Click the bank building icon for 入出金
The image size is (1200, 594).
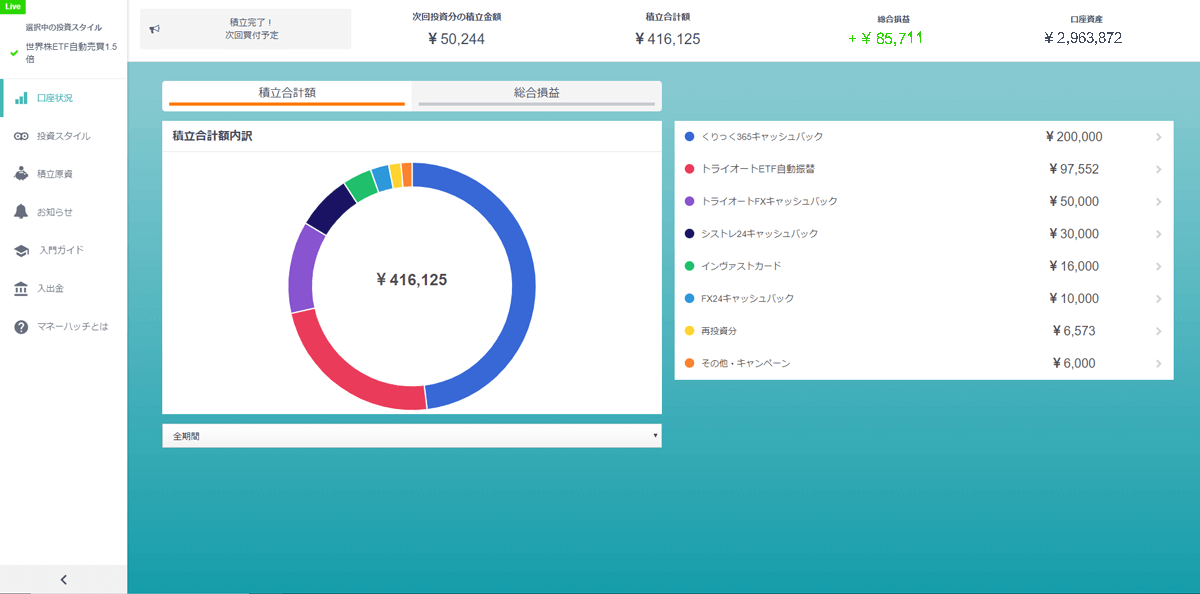[21, 288]
